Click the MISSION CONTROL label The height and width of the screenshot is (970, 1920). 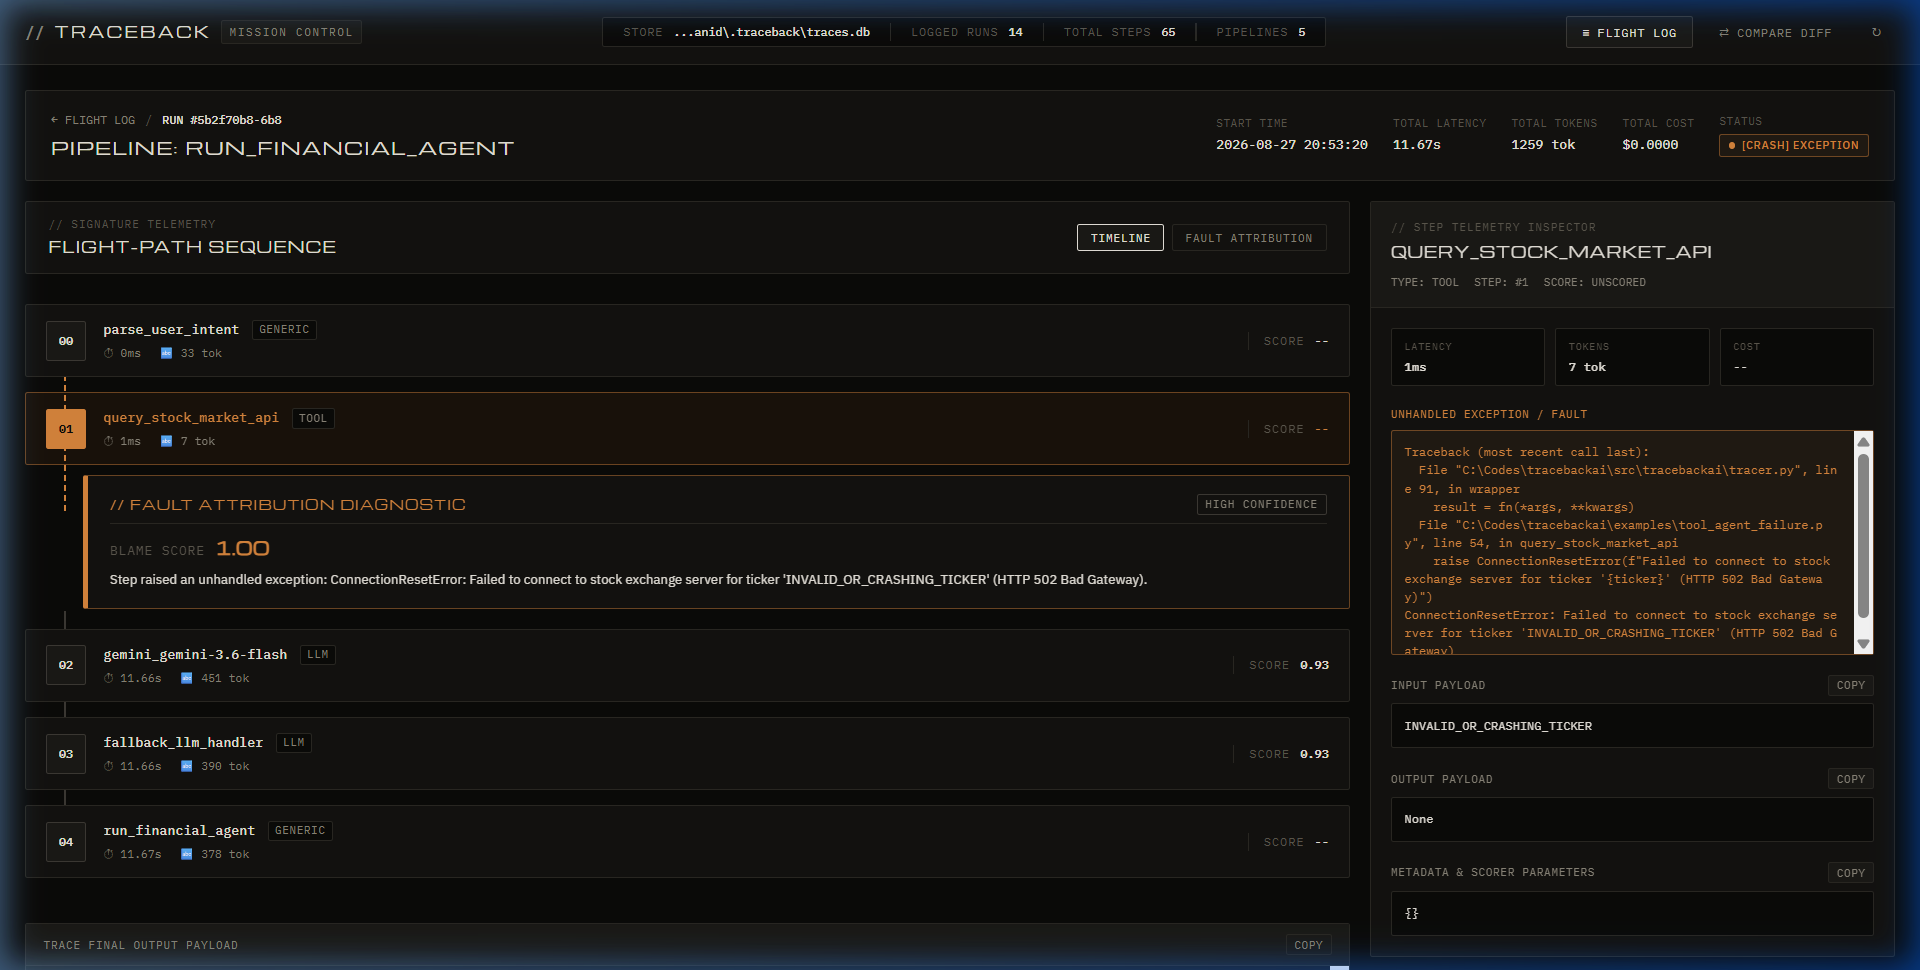291,32
